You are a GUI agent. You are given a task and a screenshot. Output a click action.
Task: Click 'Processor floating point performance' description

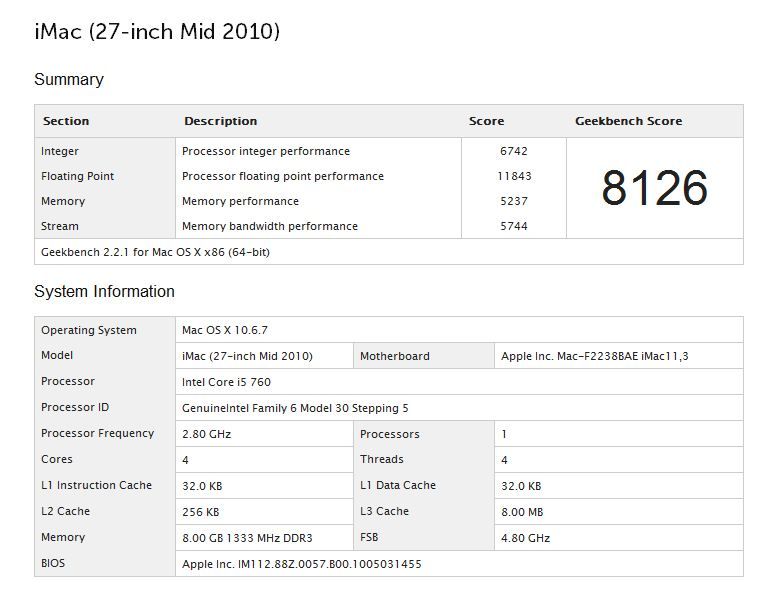point(283,176)
